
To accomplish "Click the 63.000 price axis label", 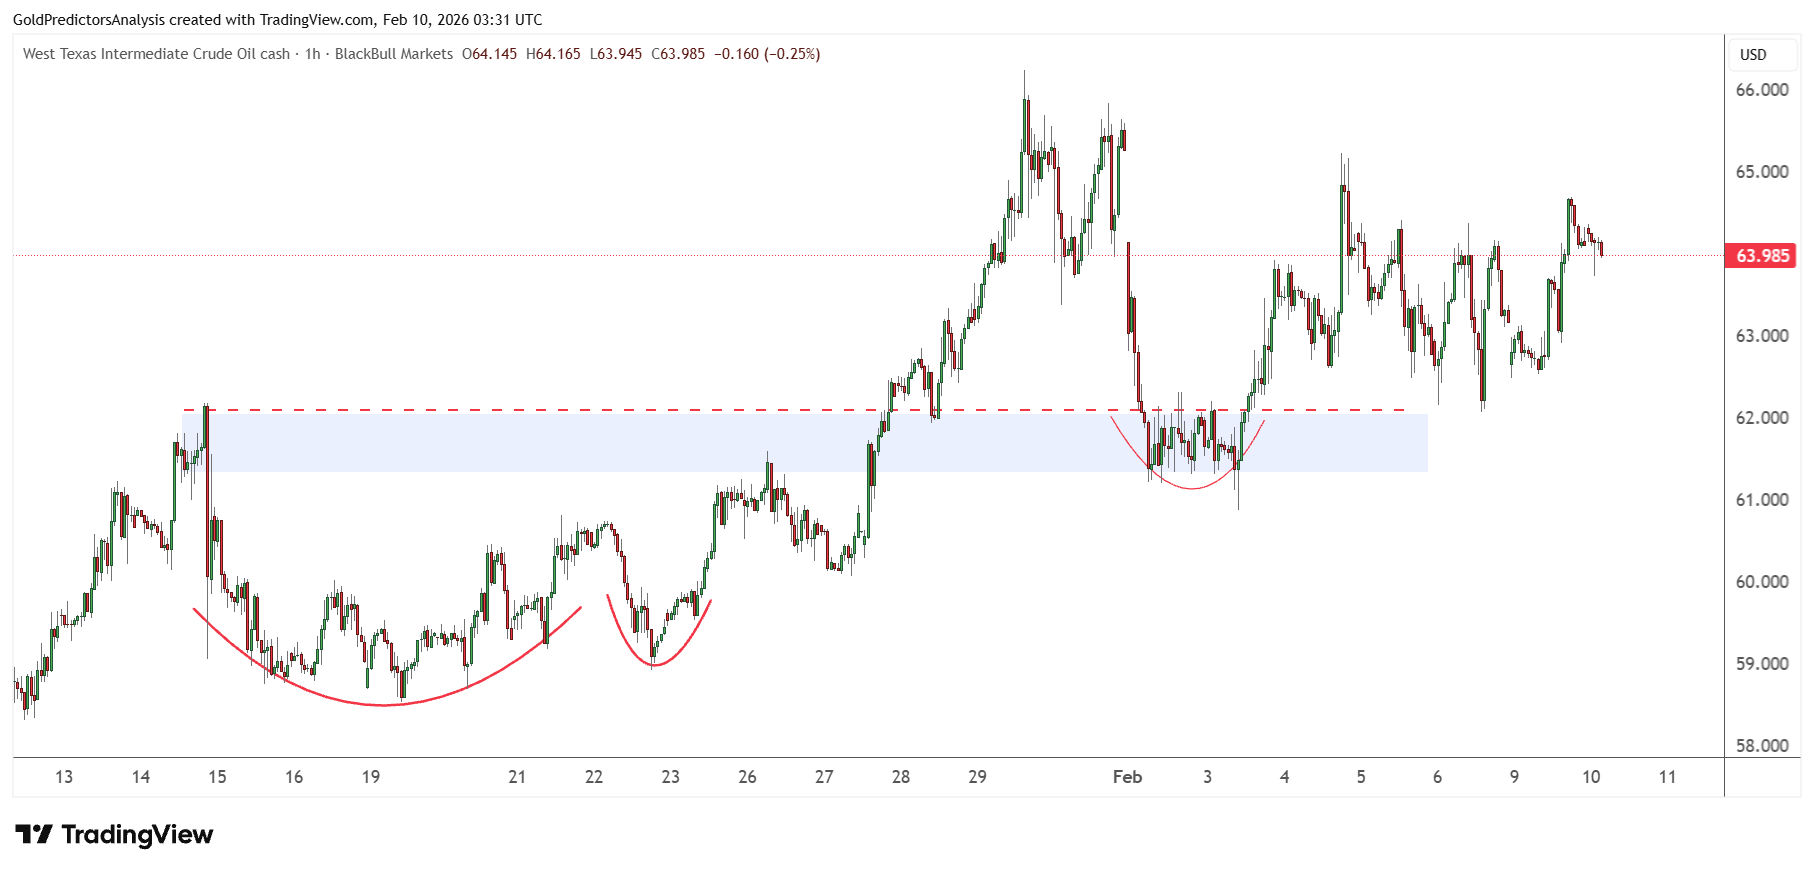I will point(1762,336).
